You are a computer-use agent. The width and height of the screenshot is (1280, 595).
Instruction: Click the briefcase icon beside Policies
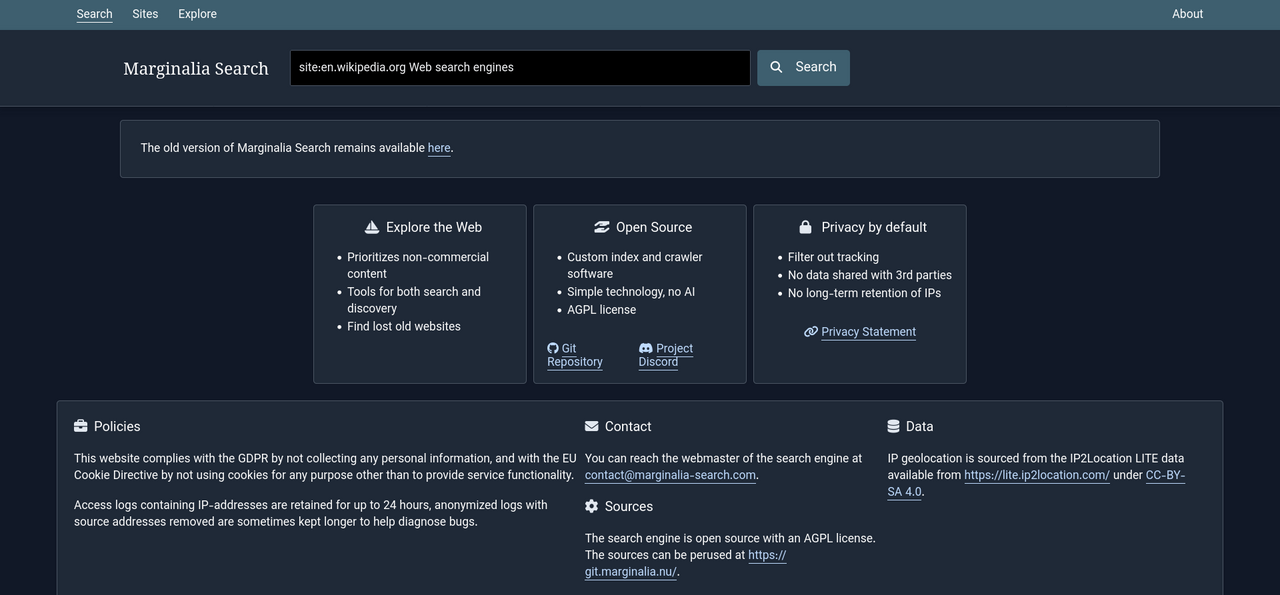[81, 426]
